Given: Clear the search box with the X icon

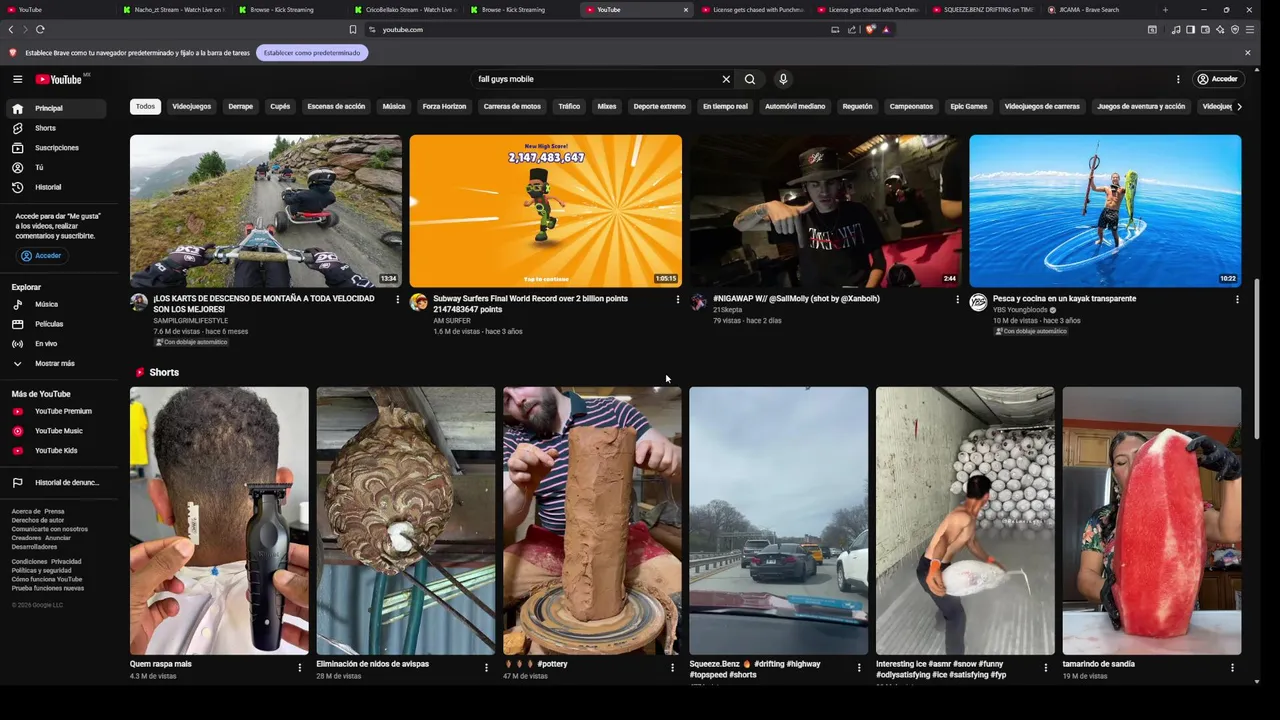Looking at the screenshot, I should [x=726, y=79].
